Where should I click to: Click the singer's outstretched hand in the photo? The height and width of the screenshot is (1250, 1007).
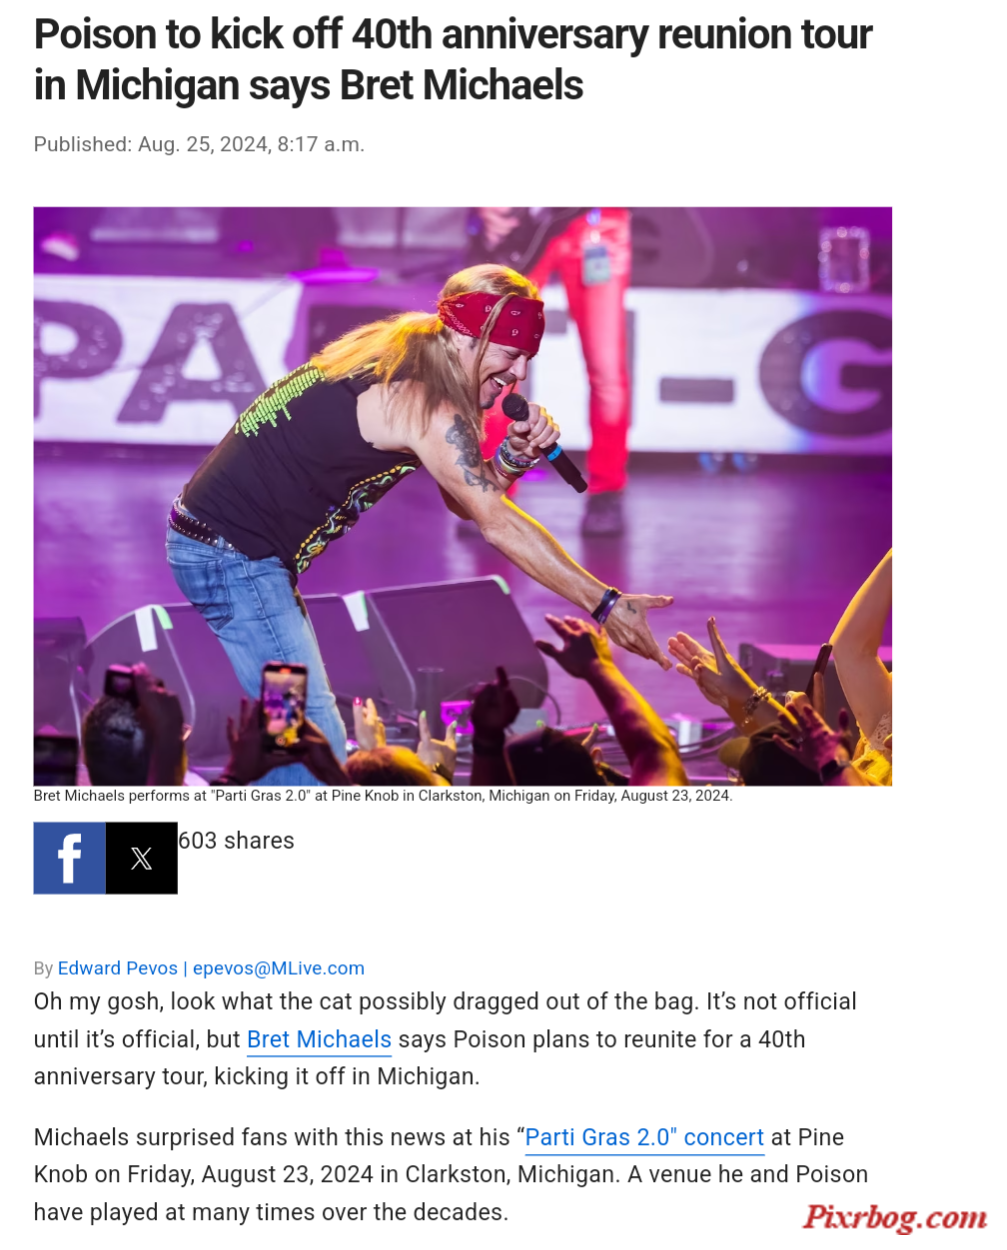pos(640,625)
